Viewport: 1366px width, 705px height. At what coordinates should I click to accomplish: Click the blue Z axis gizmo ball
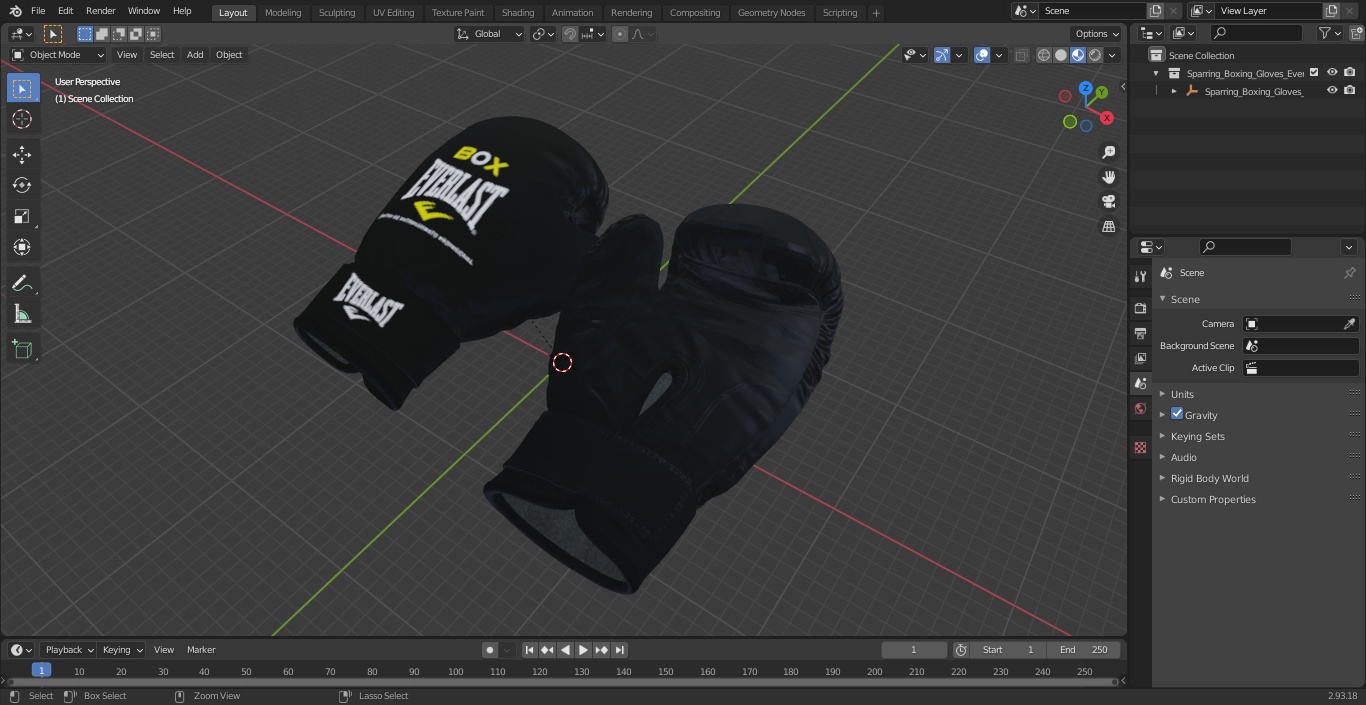[x=1086, y=89]
